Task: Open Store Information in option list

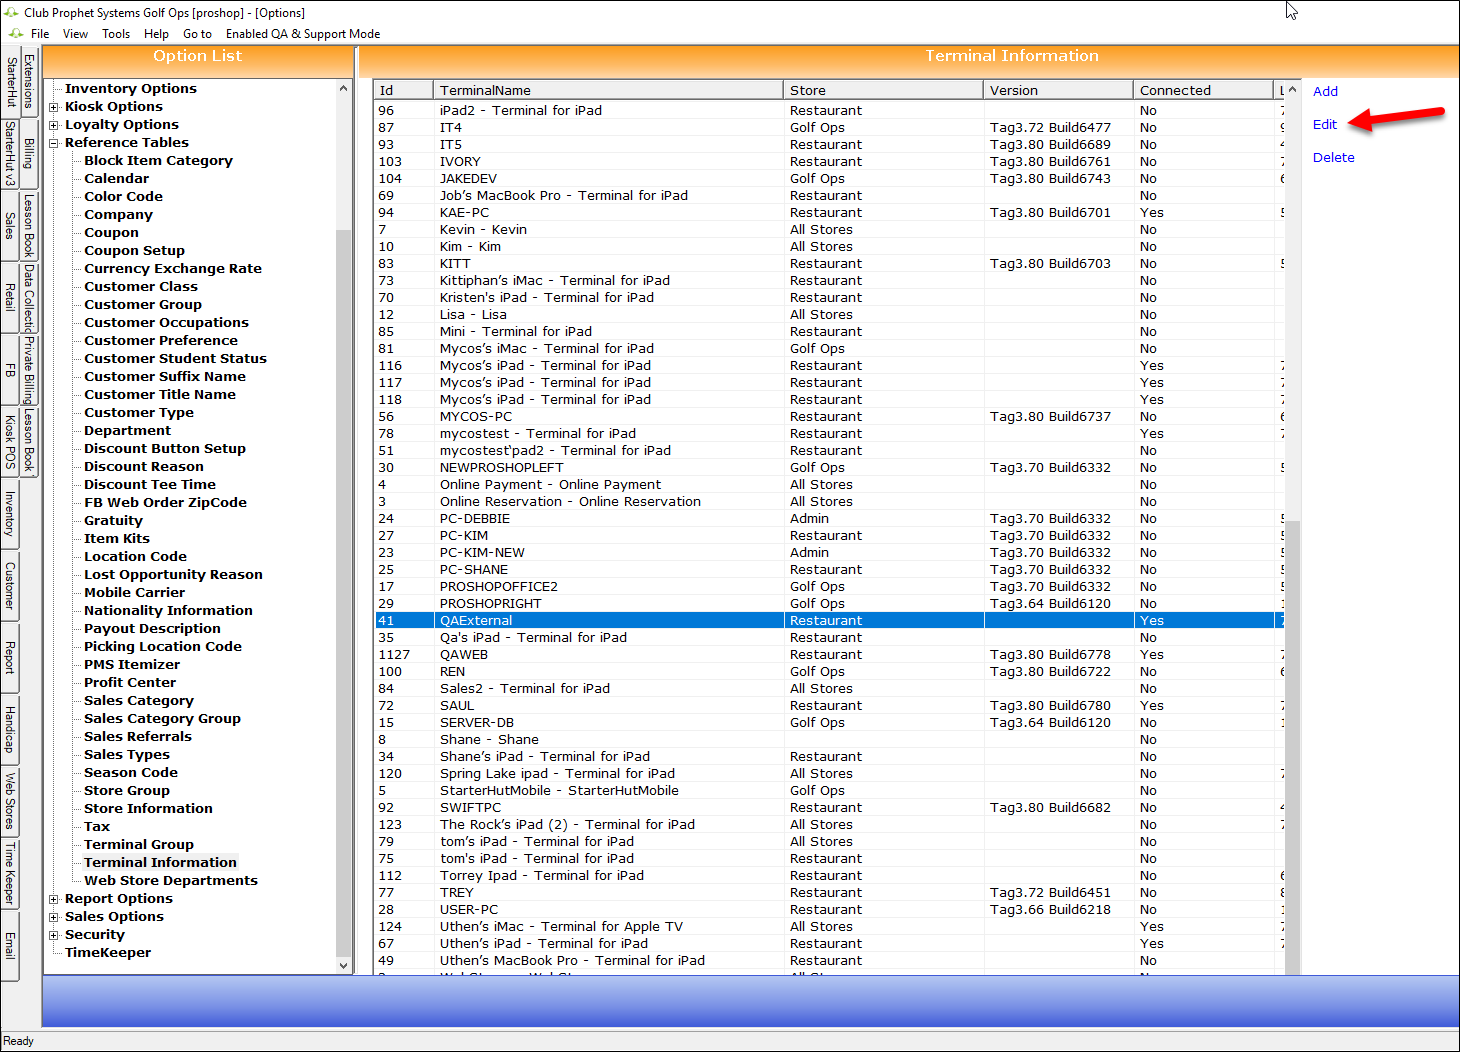Action: click(x=148, y=809)
